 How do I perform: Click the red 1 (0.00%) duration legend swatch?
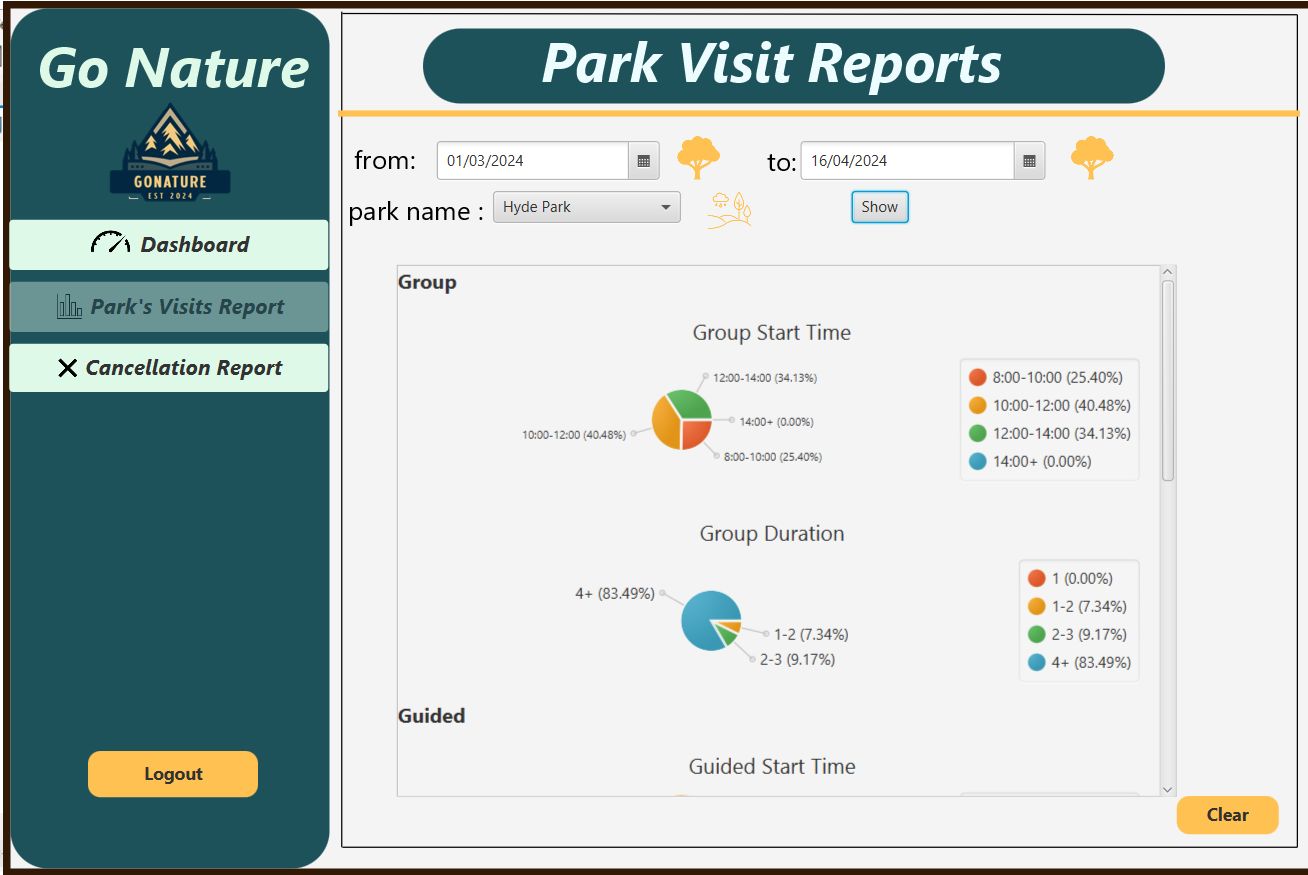(1037, 578)
